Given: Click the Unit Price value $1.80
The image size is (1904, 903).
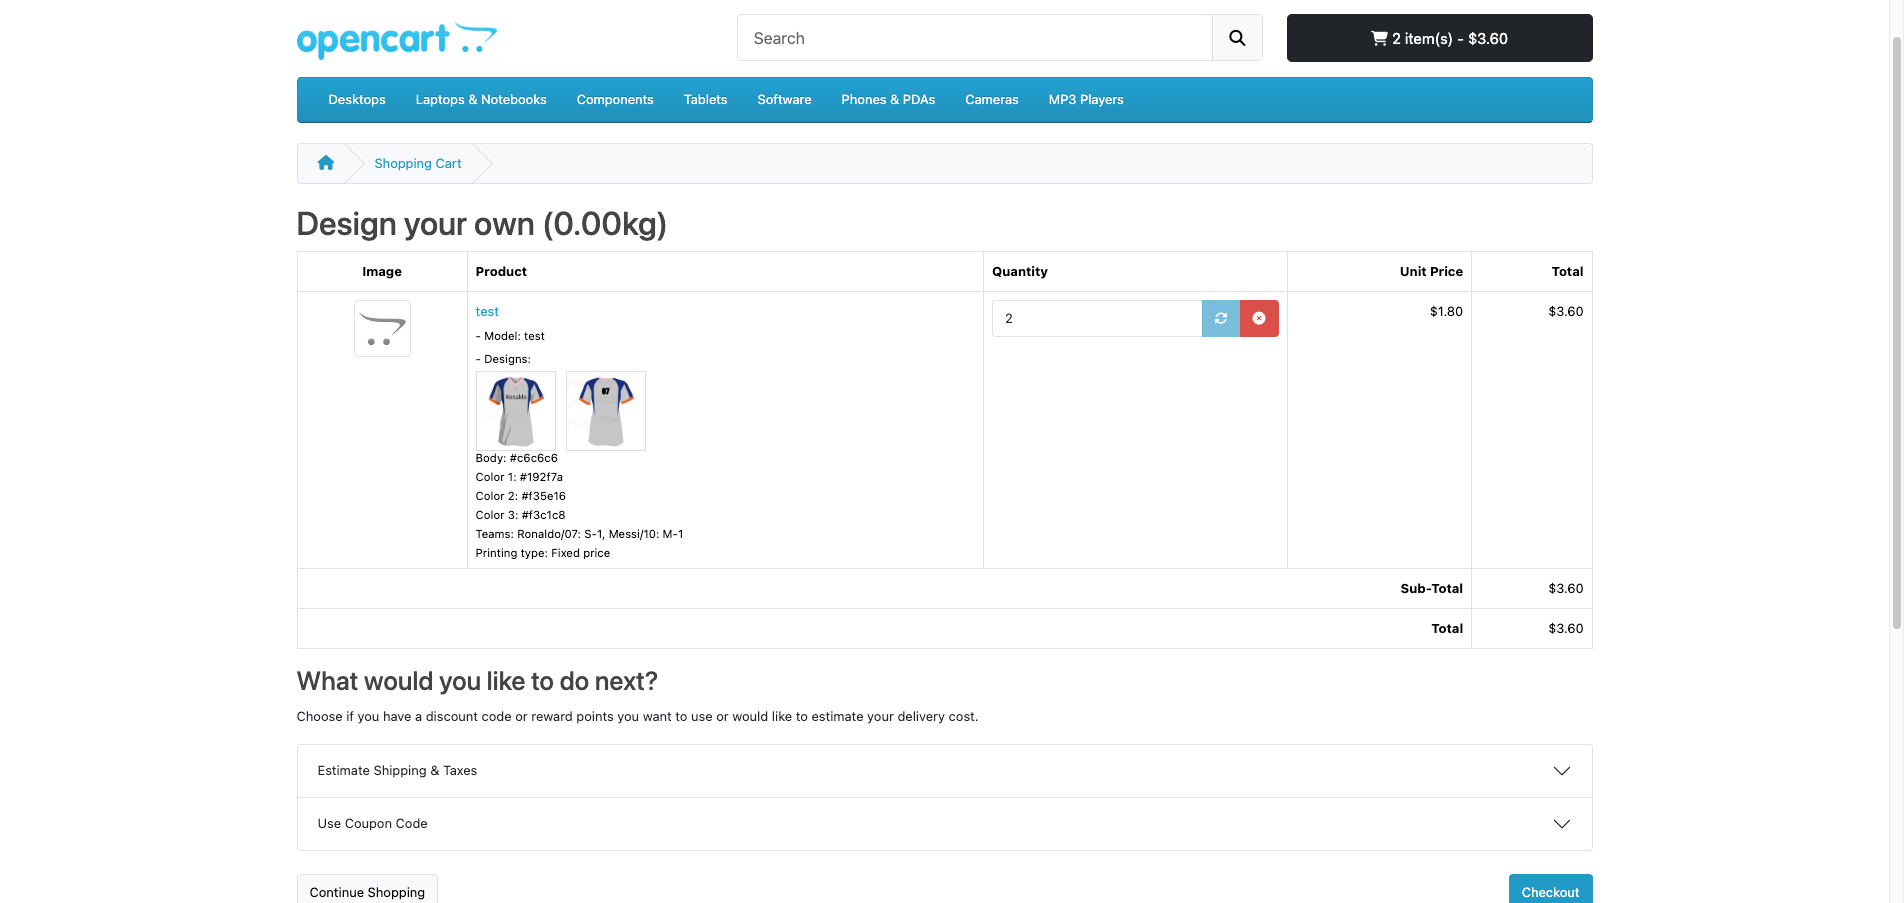Looking at the screenshot, I should 1446,312.
